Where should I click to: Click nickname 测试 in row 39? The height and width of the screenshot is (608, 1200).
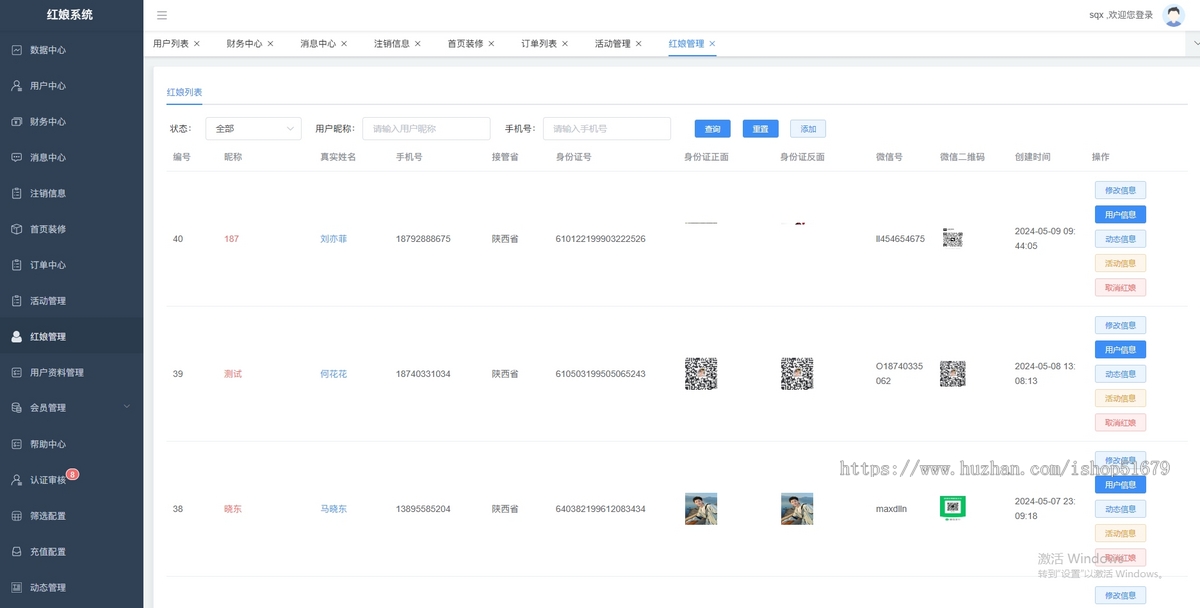pos(233,374)
